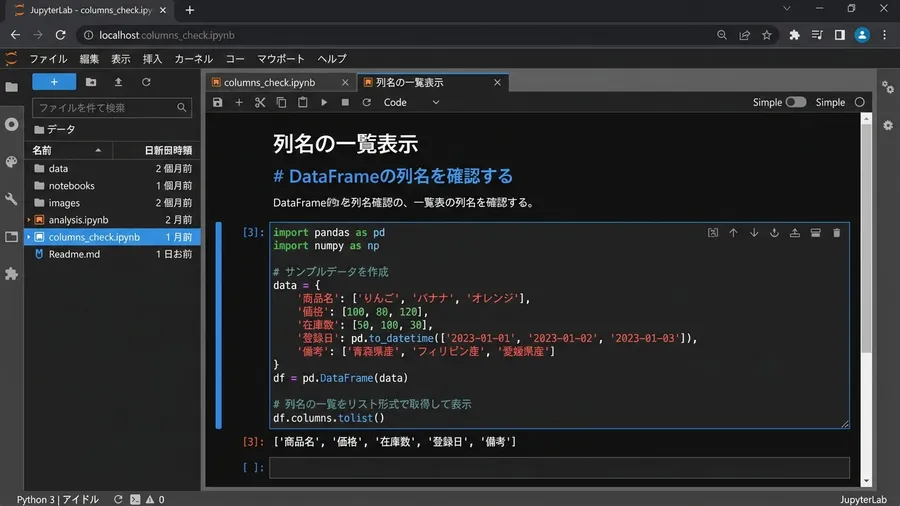This screenshot has height=506, width=900.
Task: Click the download arrow icon in cell toolbar
Action: coord(774,233)
